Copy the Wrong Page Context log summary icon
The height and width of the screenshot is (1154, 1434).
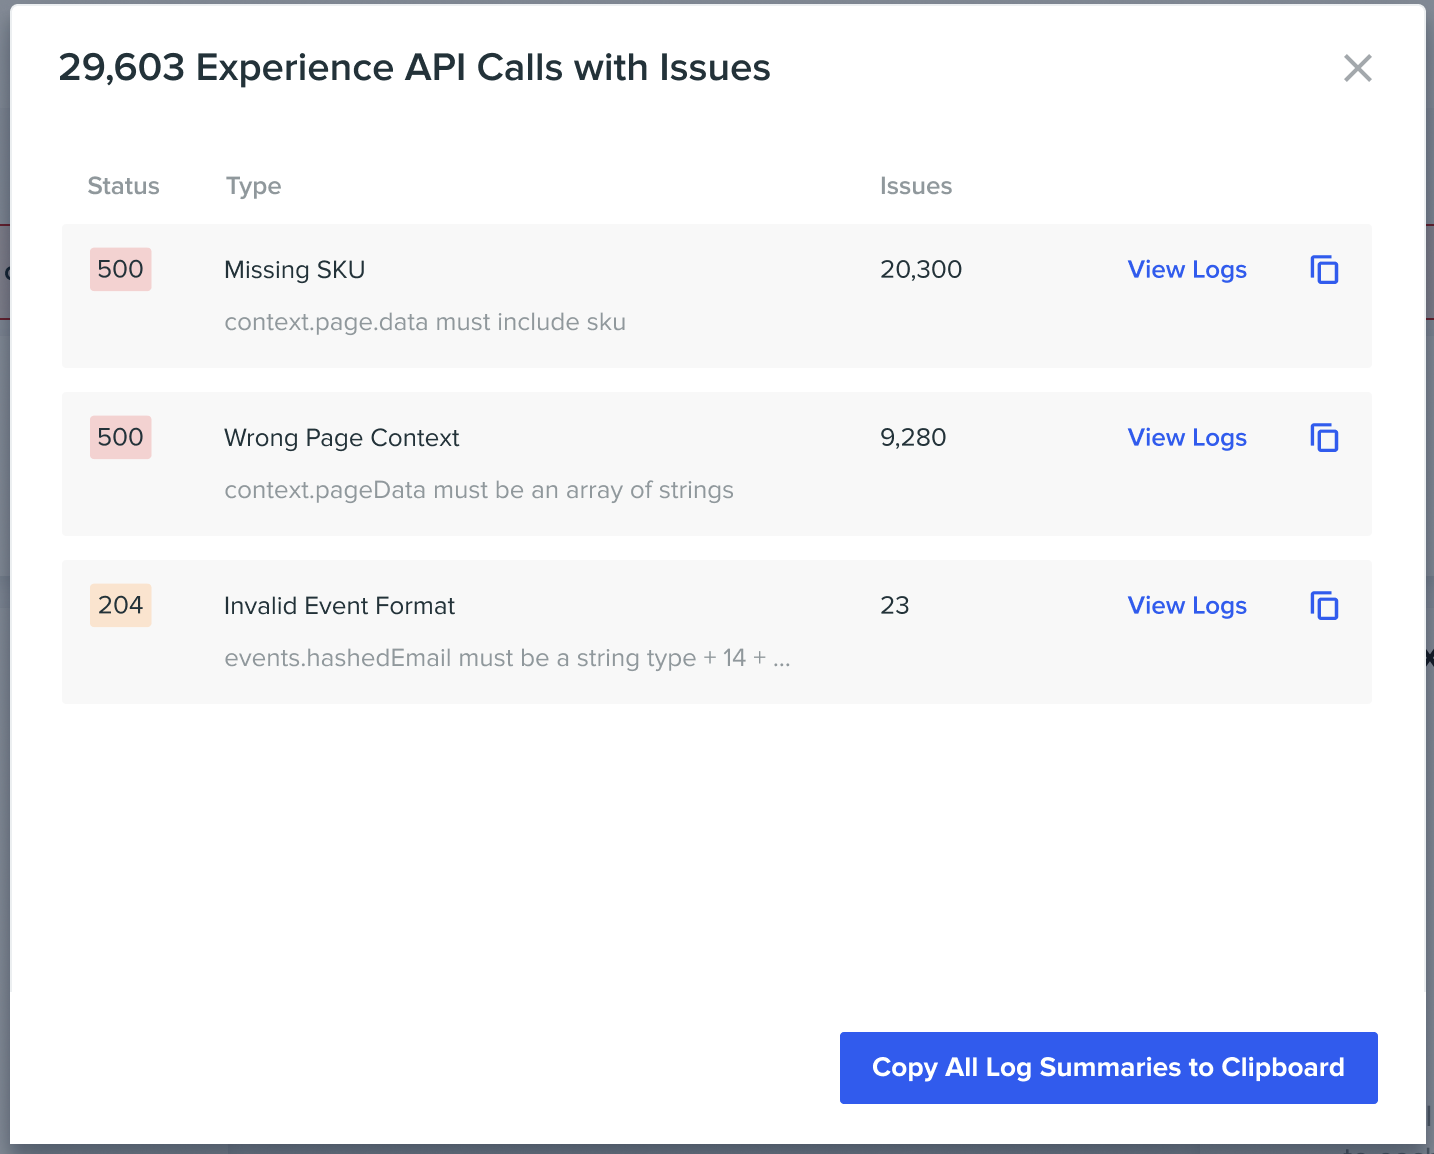[1324, 438]
